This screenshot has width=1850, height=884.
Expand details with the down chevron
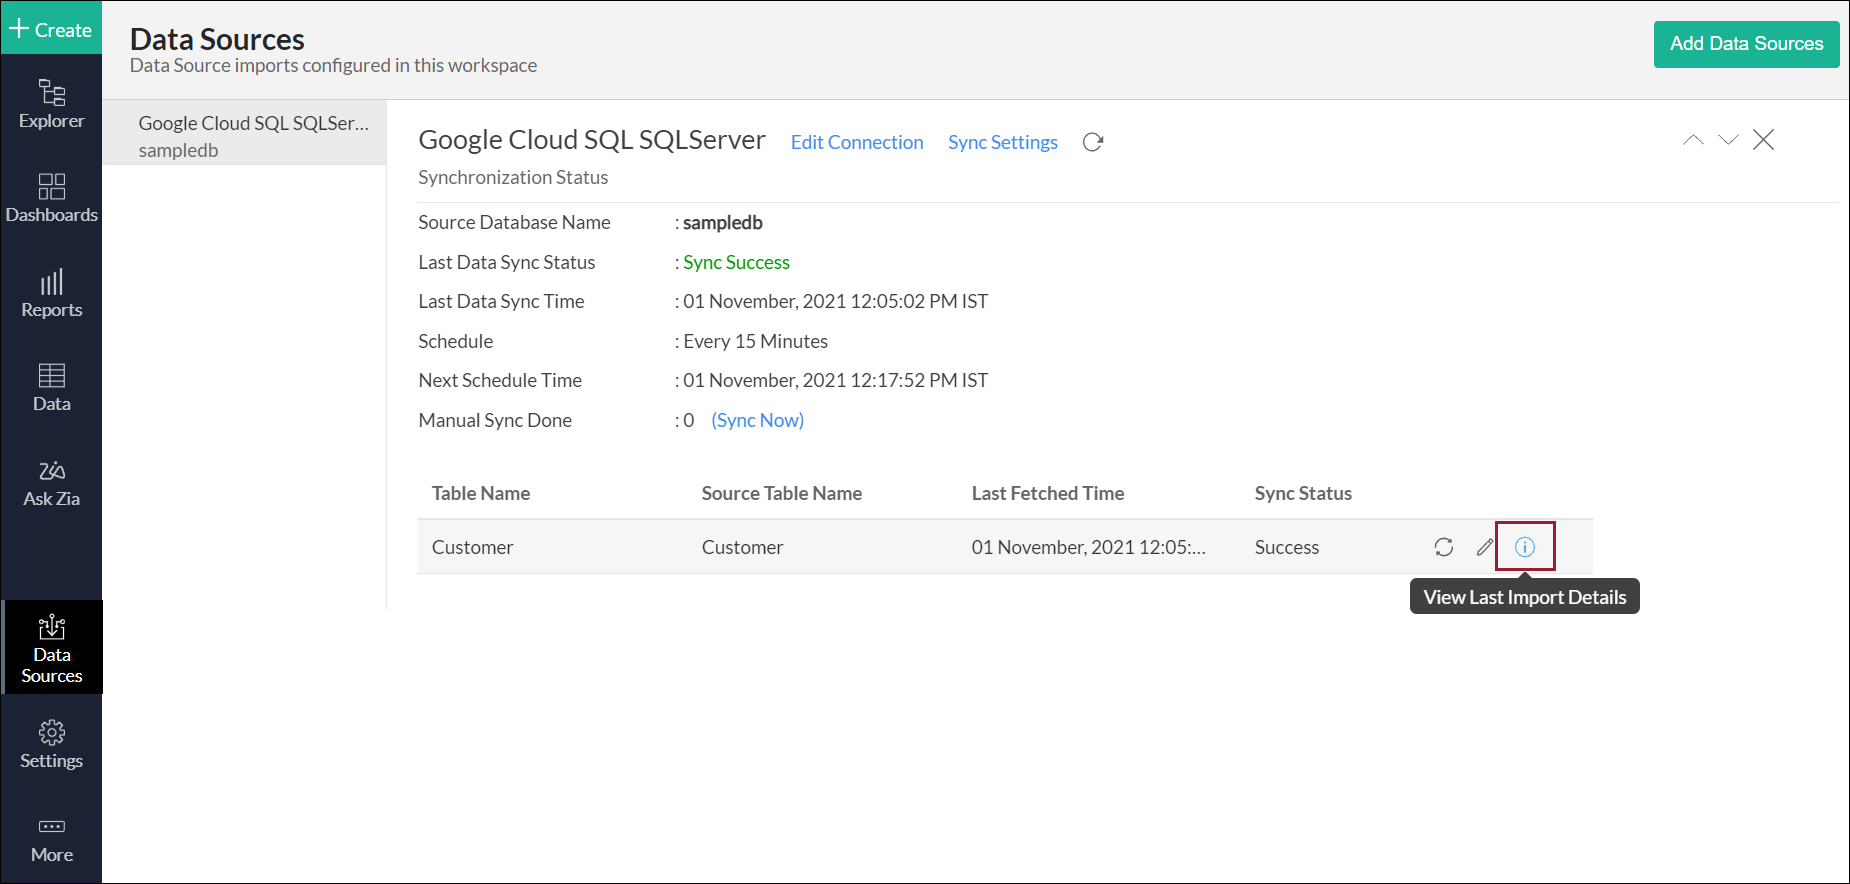click(1728, 140)
